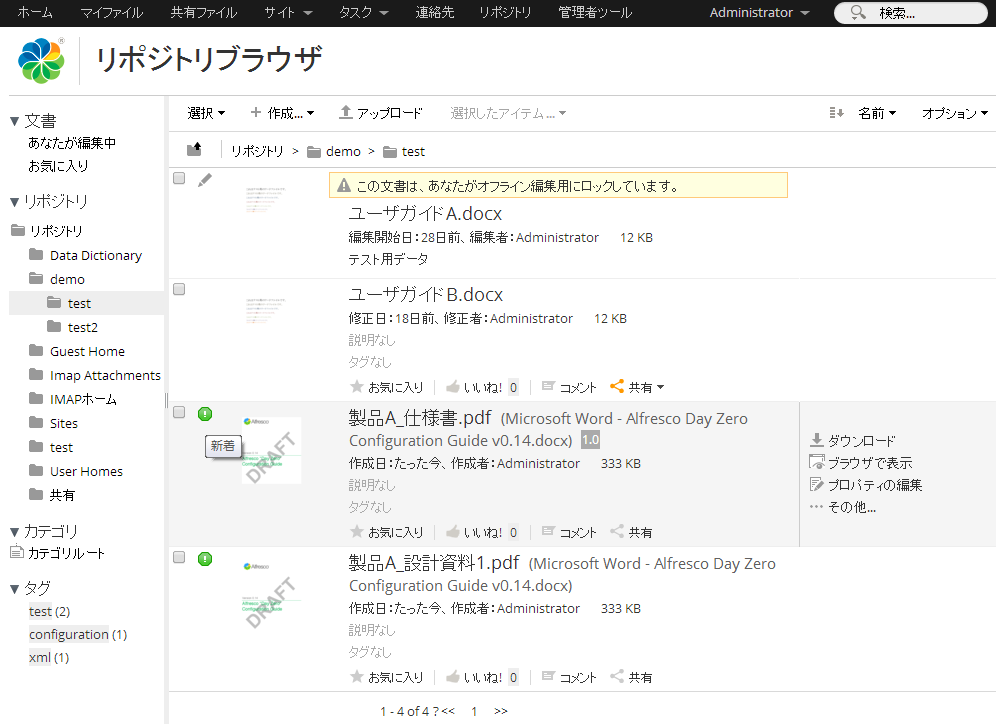Click the favorite star for ユーザガイドB.docx
The width and height of the screenshot is (996, 724).
357,386
